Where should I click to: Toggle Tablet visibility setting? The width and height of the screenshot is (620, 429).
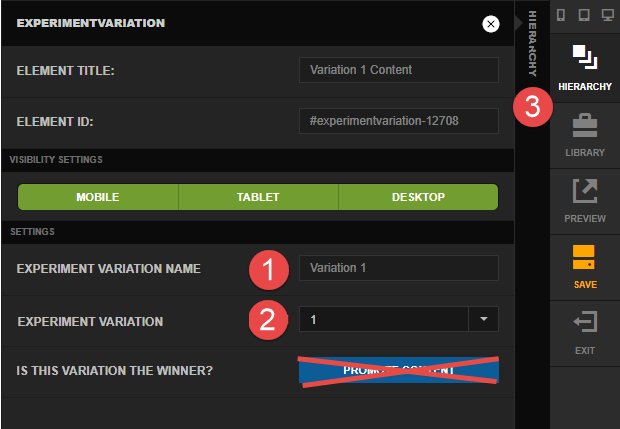coord(258,197)
